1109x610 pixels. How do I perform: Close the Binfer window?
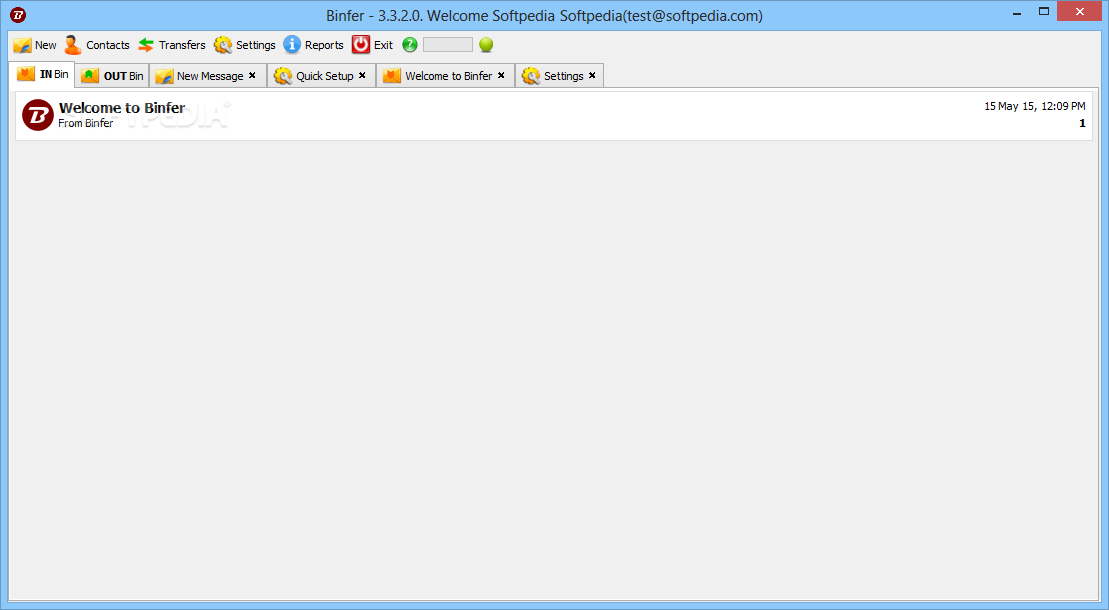(x=1079, y=11)
